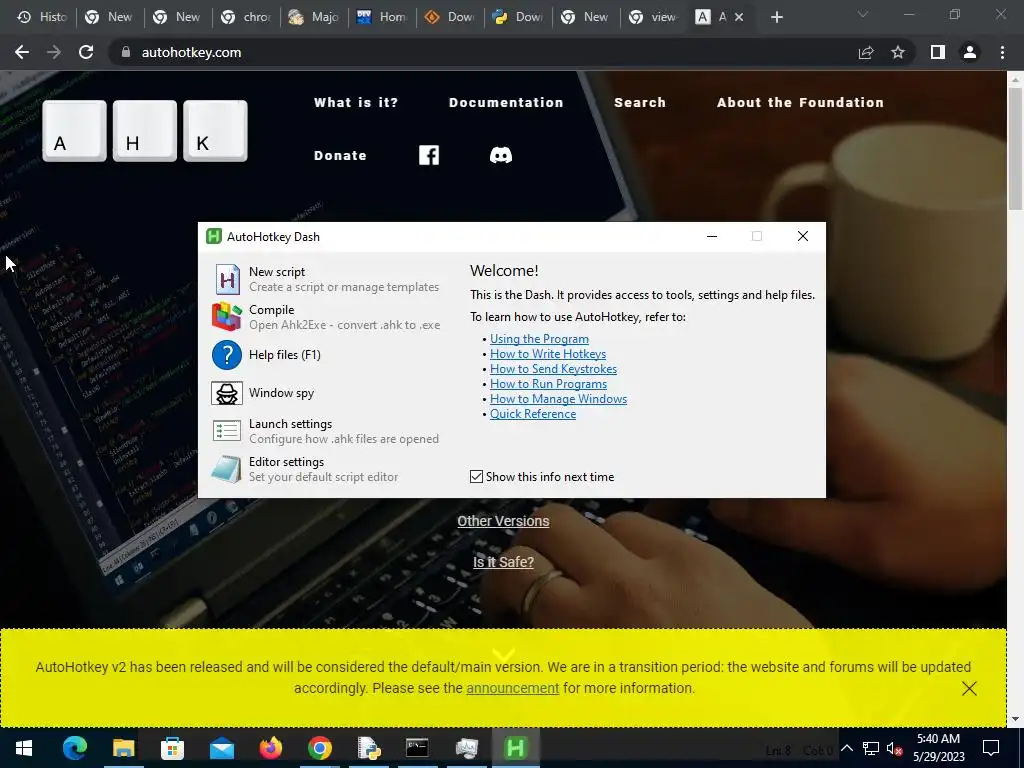Screen dimensions: 1024x768
Task: Open Quick Reference link
Action: coord(533,414)
